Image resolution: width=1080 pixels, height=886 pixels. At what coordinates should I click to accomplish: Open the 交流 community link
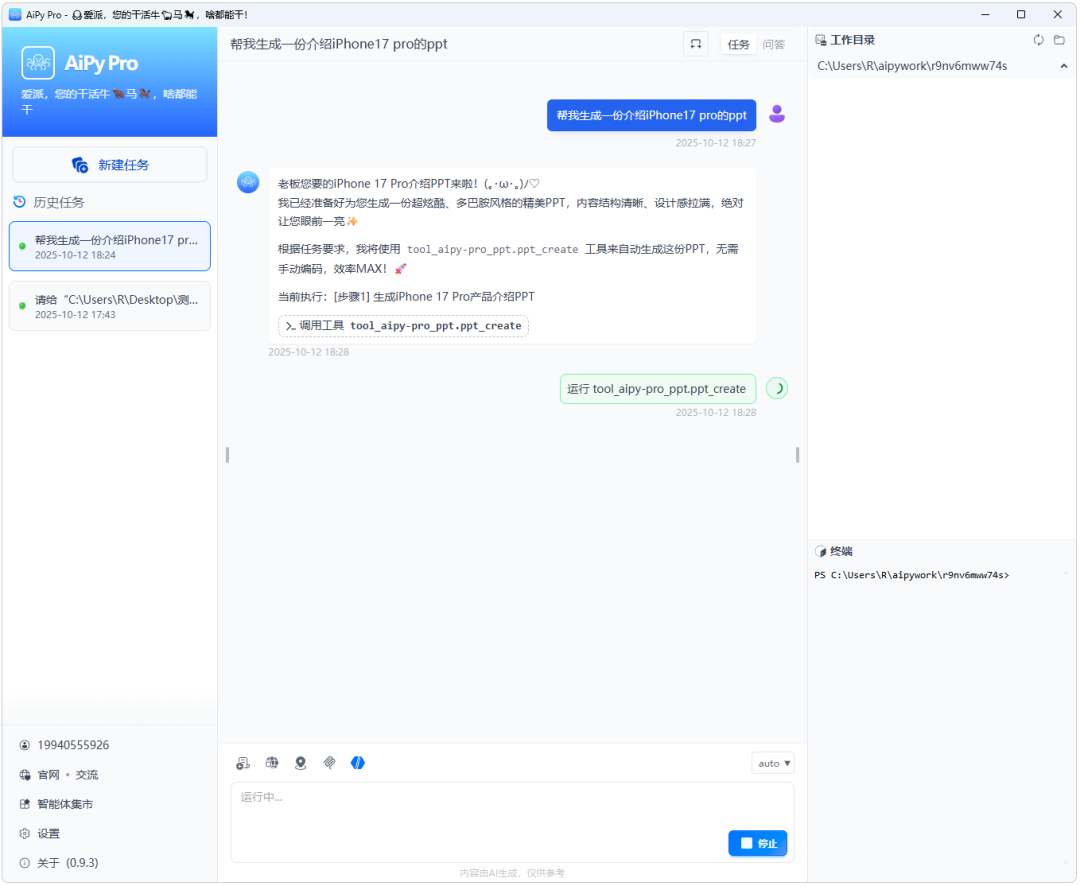[87, 774]
